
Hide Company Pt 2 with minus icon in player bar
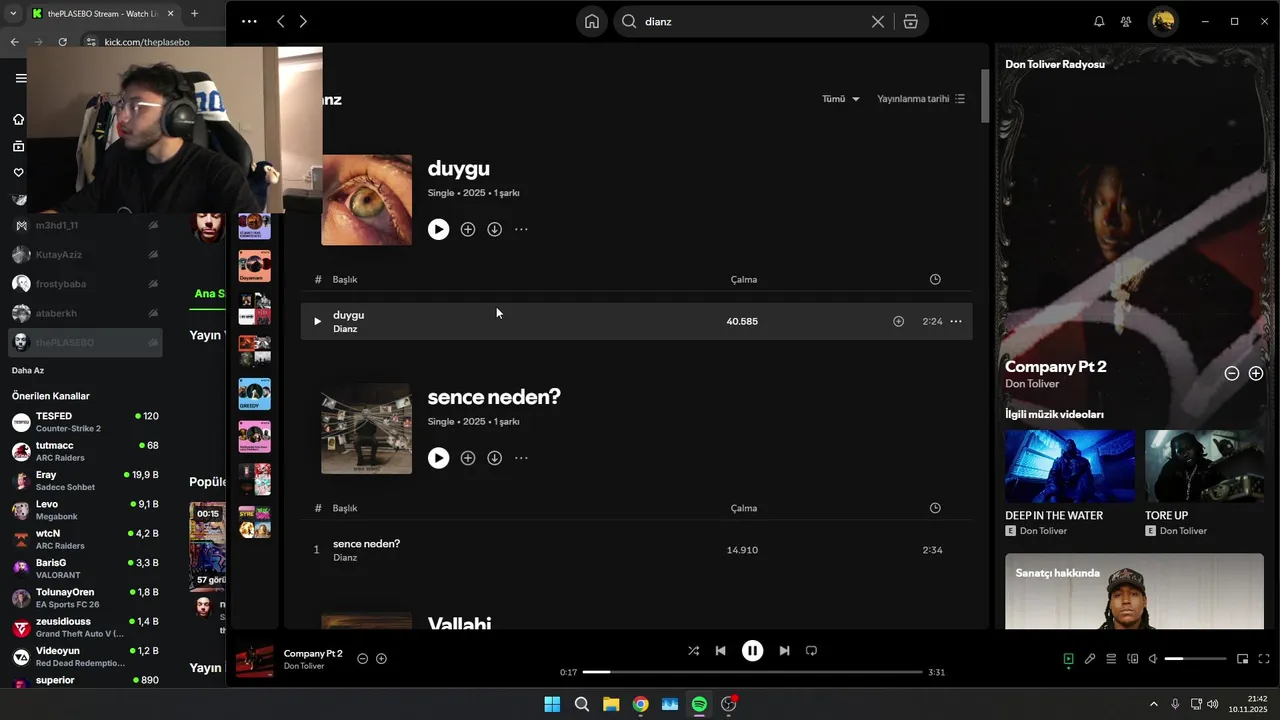coord(362,659)
